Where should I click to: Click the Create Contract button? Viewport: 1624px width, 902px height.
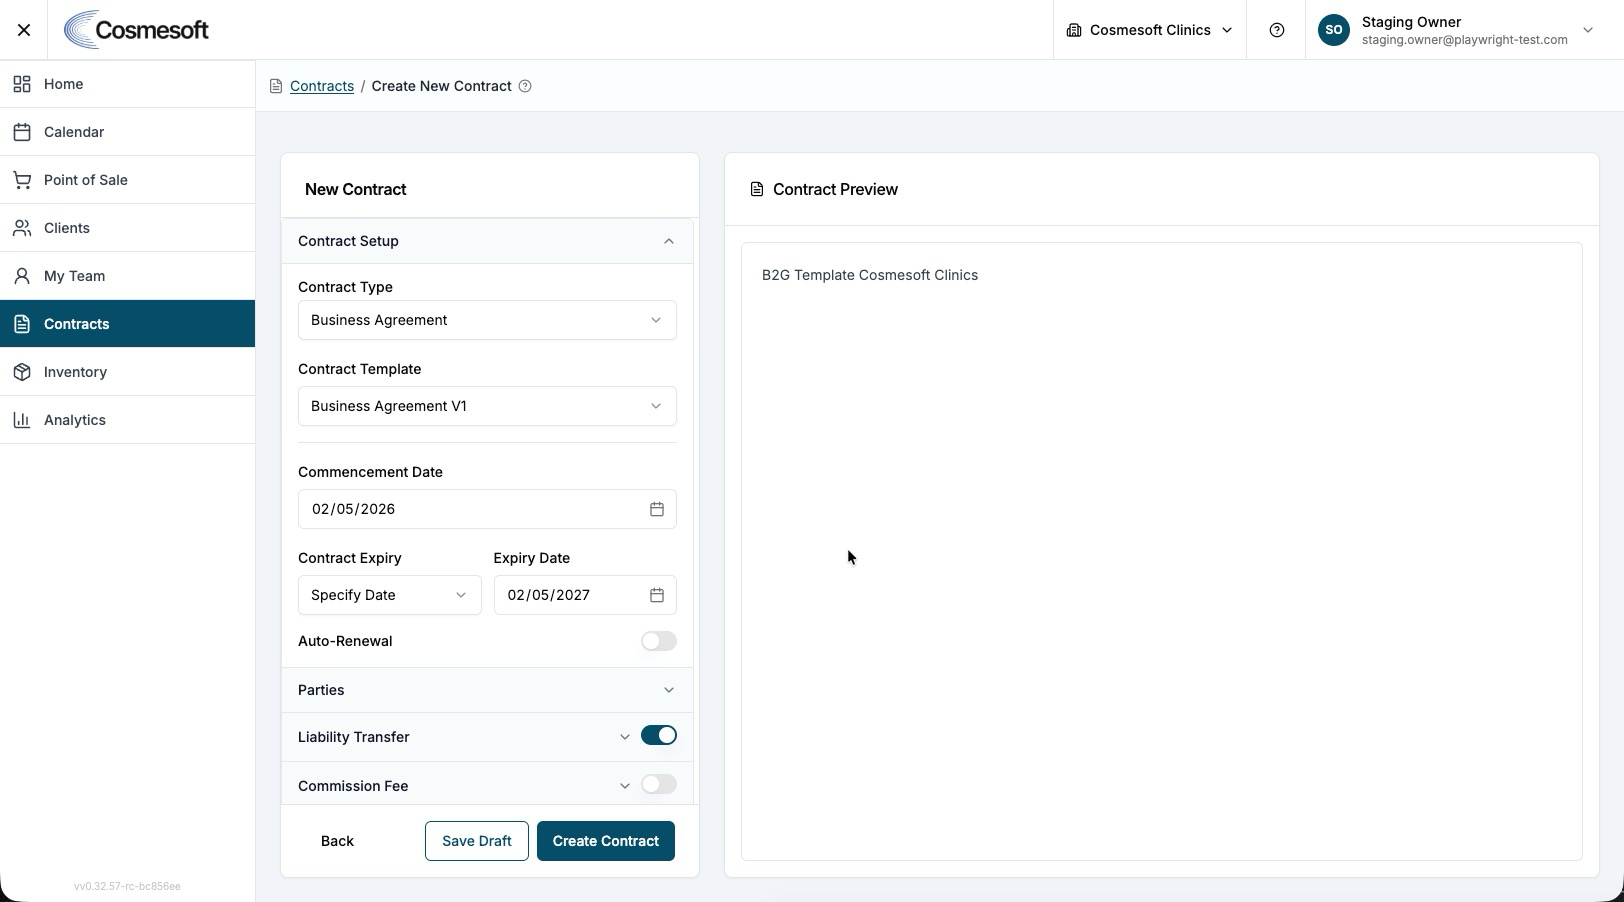click(x=606, y=841)
